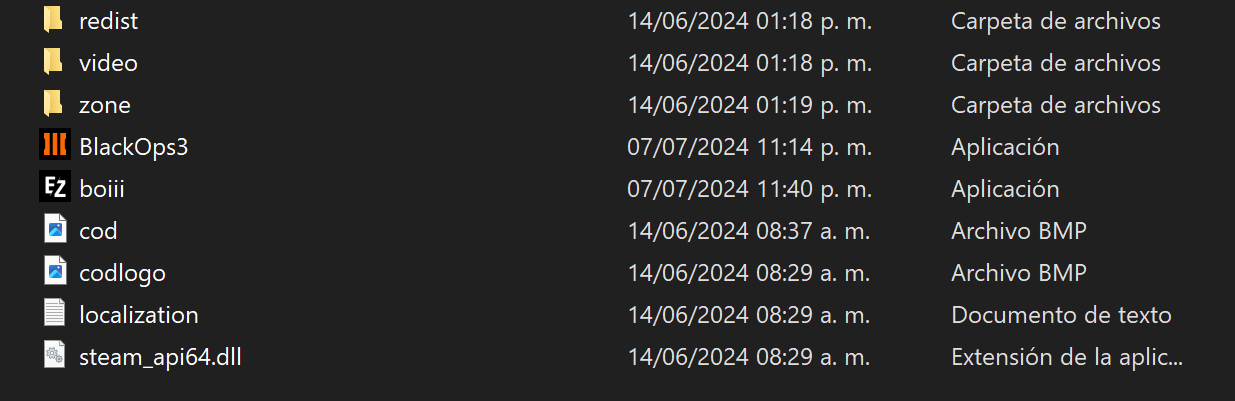Viewport: 1235px width, 401px height.
Task: Click the video folder icon
Action: (54, 63)
